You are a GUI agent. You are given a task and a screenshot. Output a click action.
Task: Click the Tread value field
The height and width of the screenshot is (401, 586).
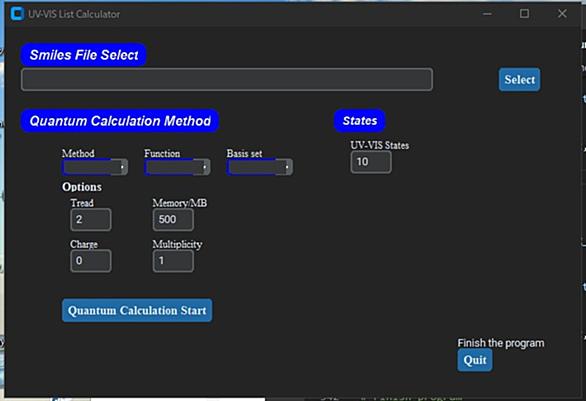pos(91,219)
